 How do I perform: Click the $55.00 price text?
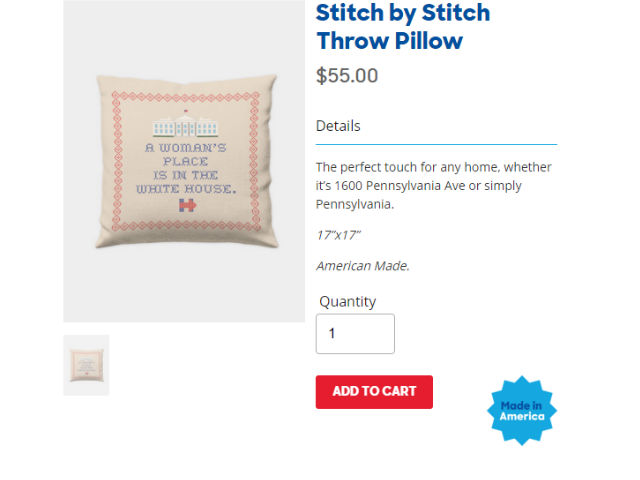[x=347, y=75]
